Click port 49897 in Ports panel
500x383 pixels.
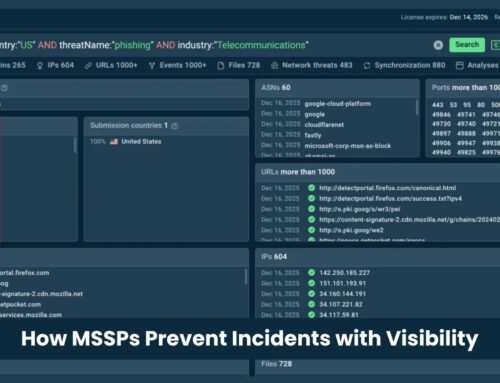coord(441,134)
